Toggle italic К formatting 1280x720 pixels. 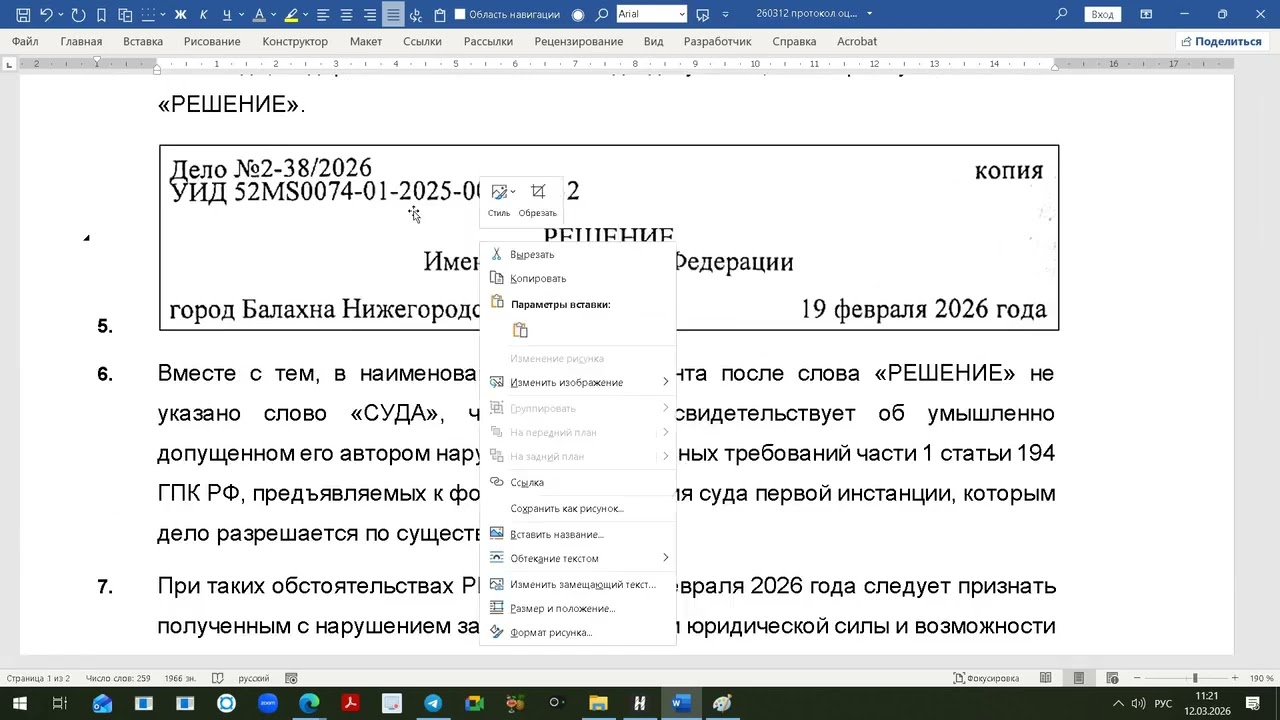coord(204,15)
